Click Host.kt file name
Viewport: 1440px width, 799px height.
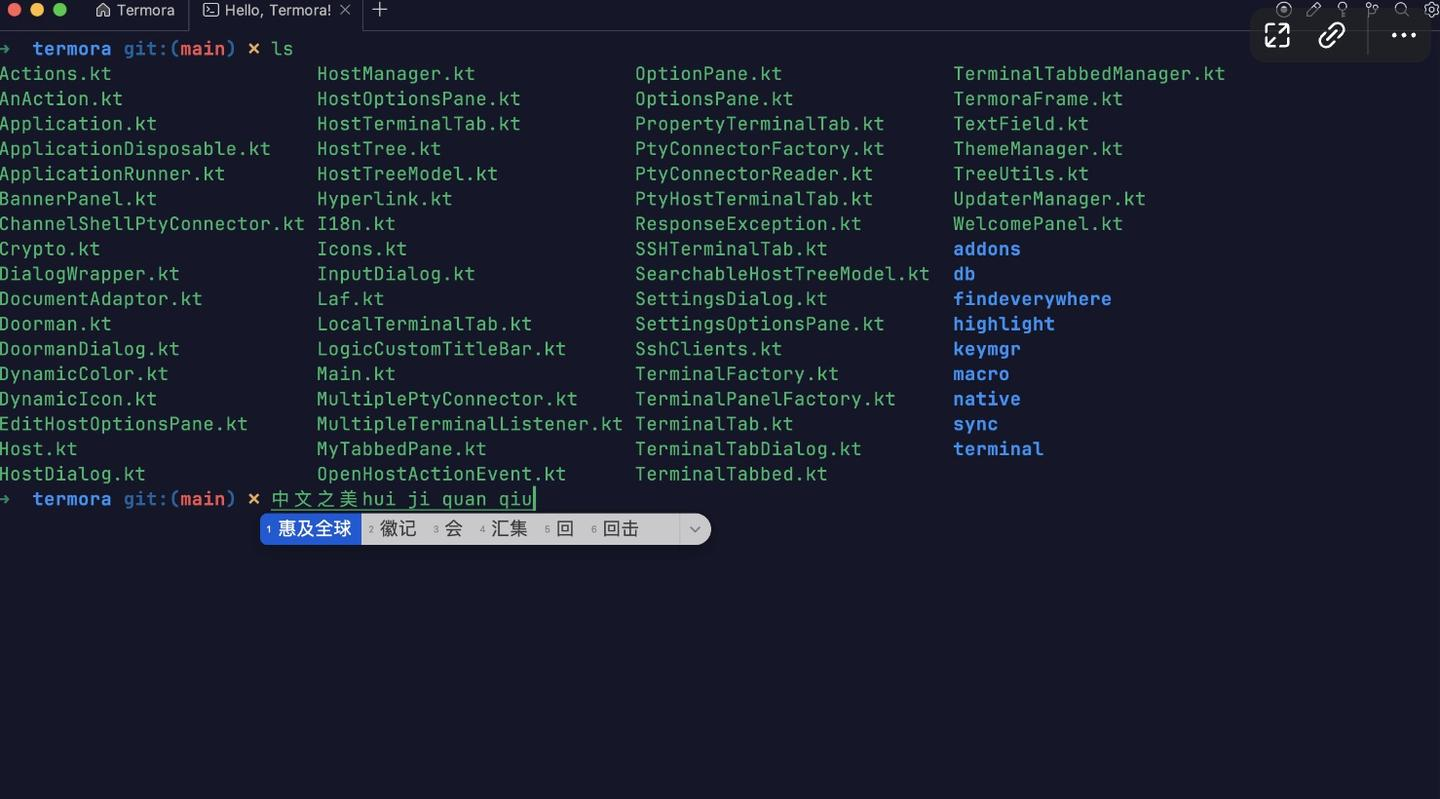(39, 449)
